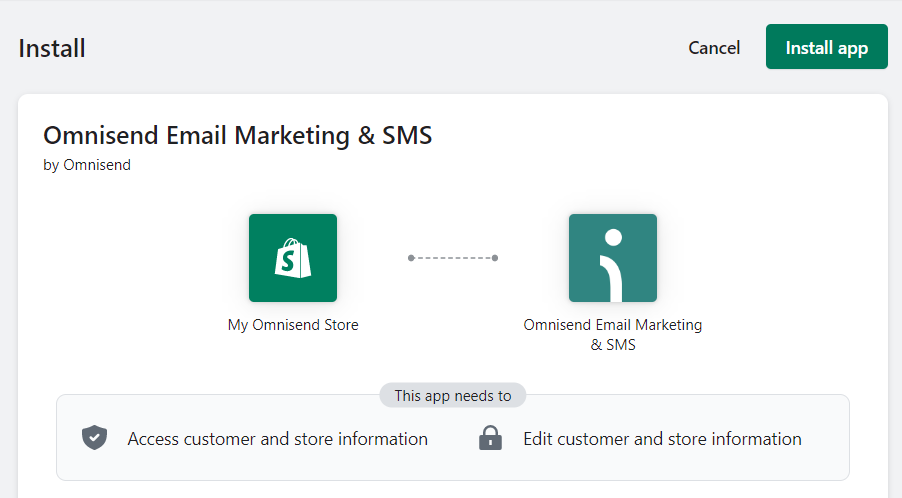Image resolution: width=902 pixels, height=498 pixels.
Task: Click the shield checkmark access icon
Action: pyautogui.click(x=94, y=438)
